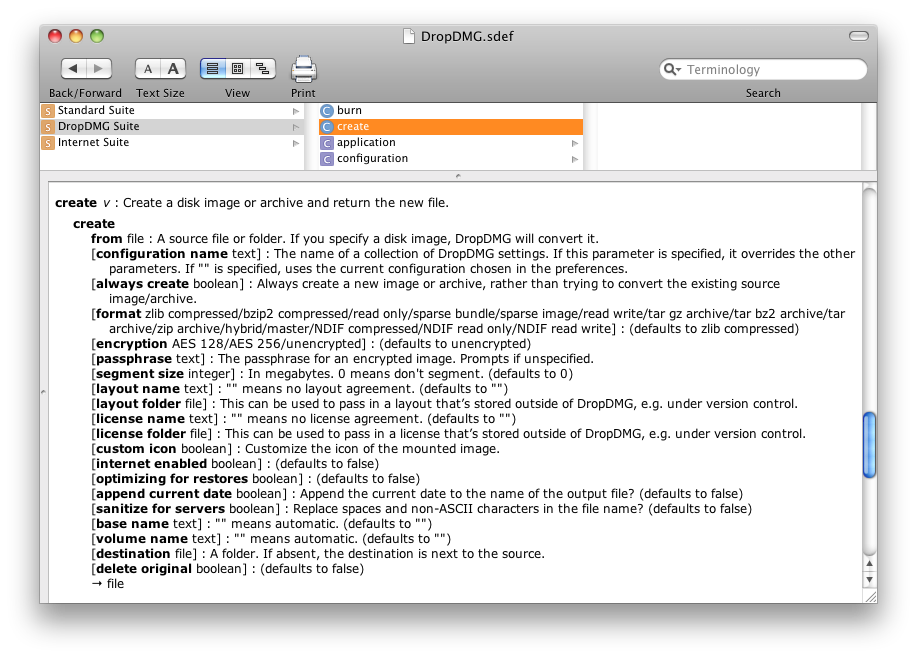Click the bold 'volume name' parameter

coord(142,539)
